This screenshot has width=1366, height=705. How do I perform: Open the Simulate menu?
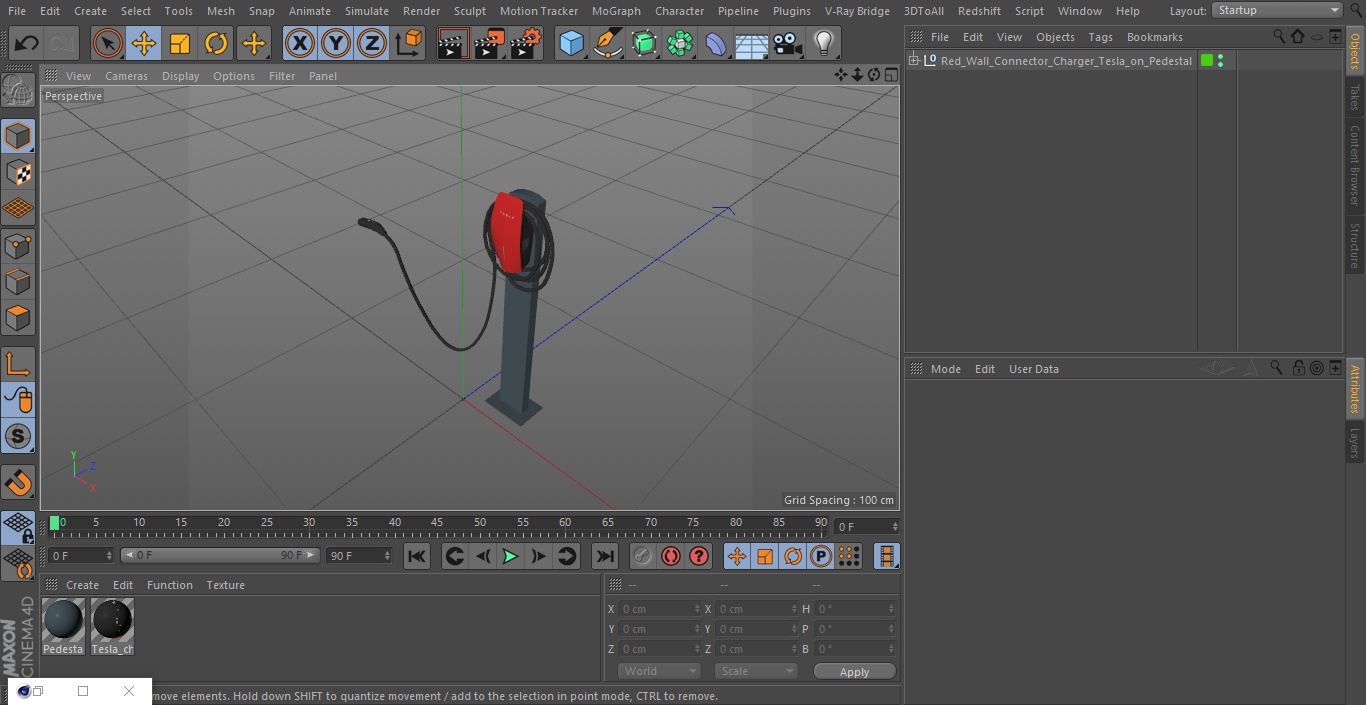click(x=367, y=11)
